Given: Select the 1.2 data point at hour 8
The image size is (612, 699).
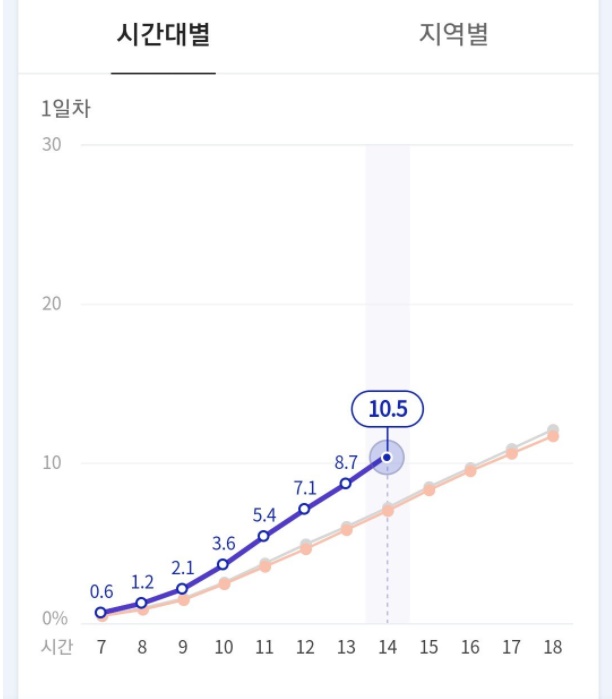Looking at the screenshot, I should click(142, 603).
